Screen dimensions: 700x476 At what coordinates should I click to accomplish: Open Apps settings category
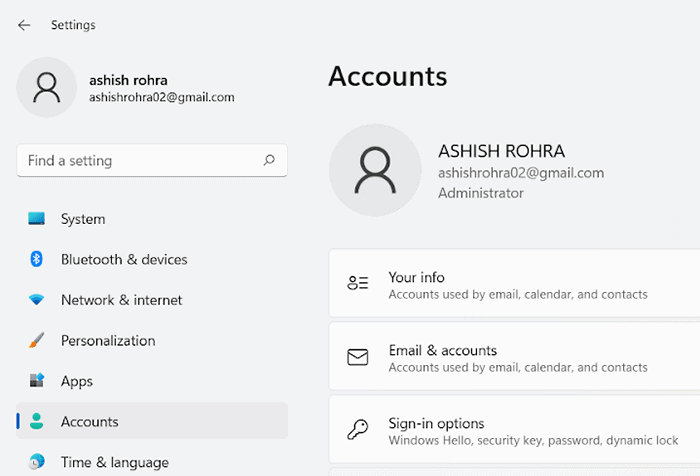coord(152,381)
